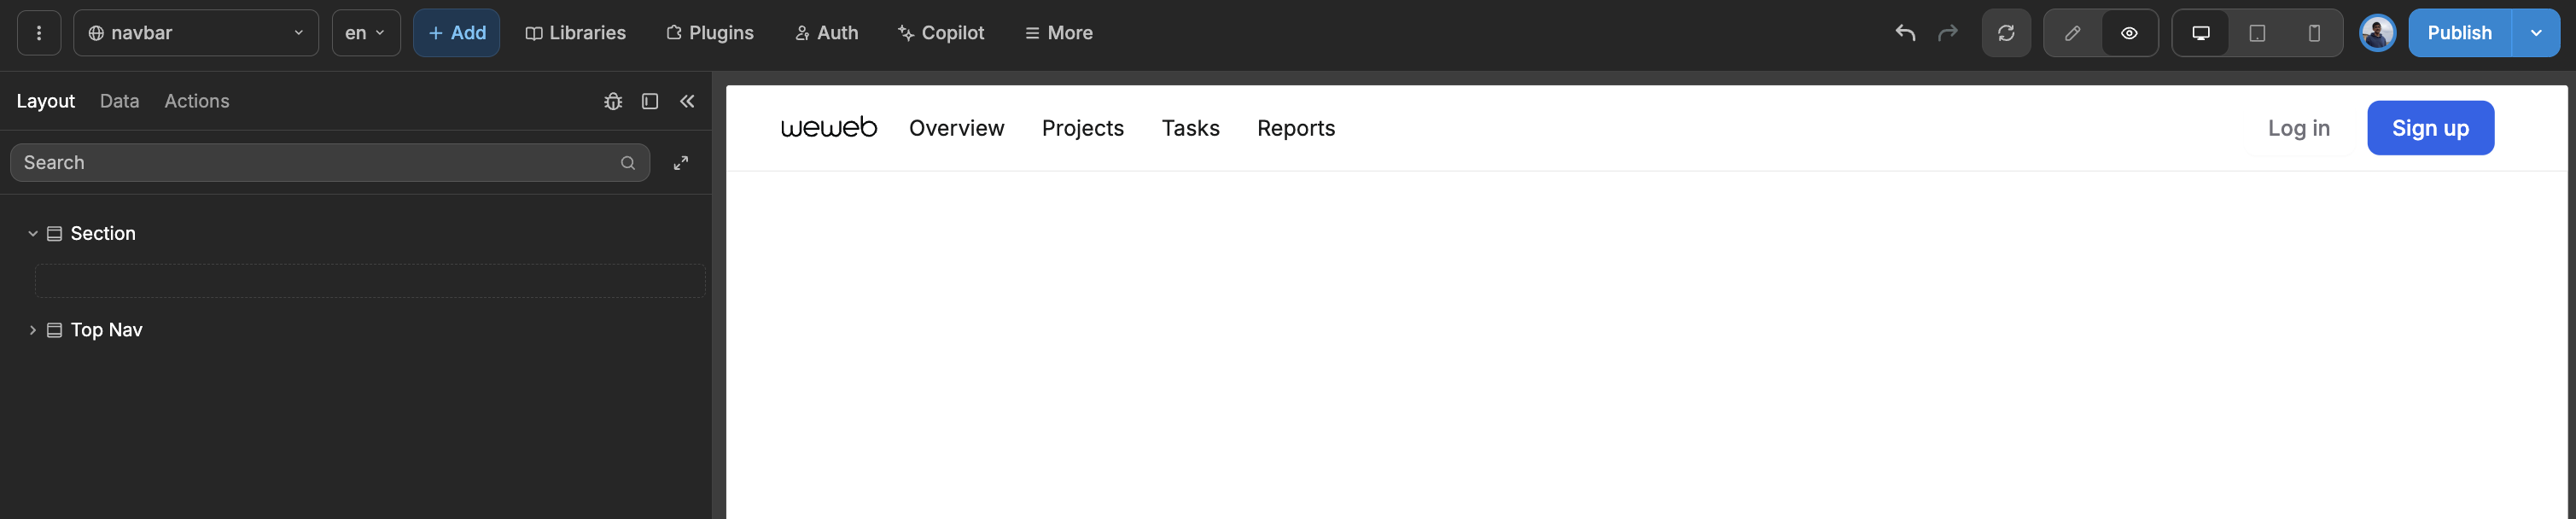The width and height of the screenshot is (2576, 519).
Task: Open the More menu
Action: click(1058, 32)
